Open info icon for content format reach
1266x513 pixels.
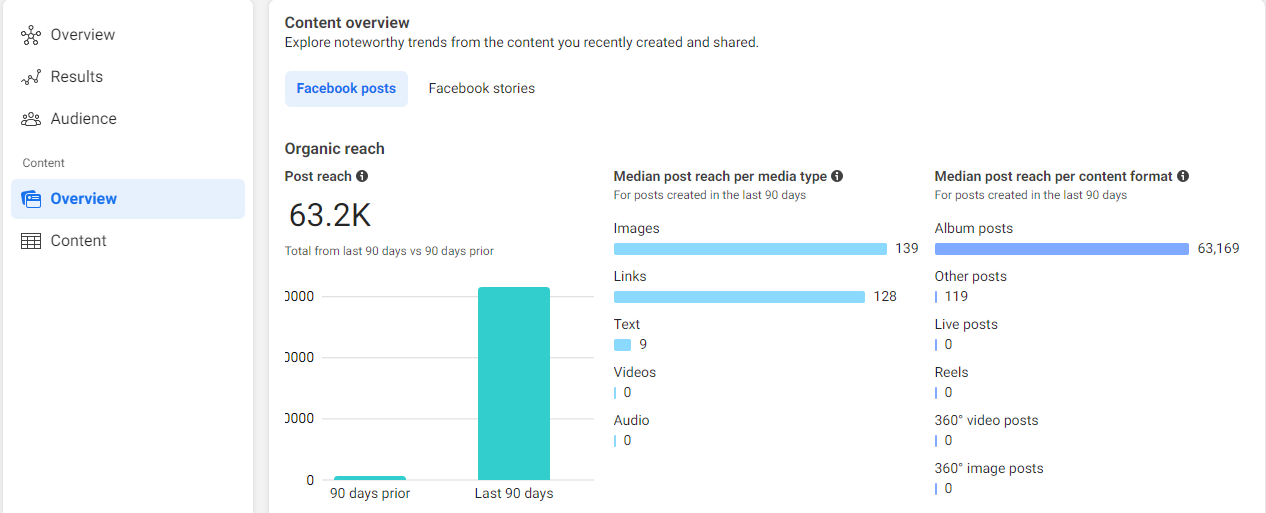pyautogui.click(x=1183, y=176)
